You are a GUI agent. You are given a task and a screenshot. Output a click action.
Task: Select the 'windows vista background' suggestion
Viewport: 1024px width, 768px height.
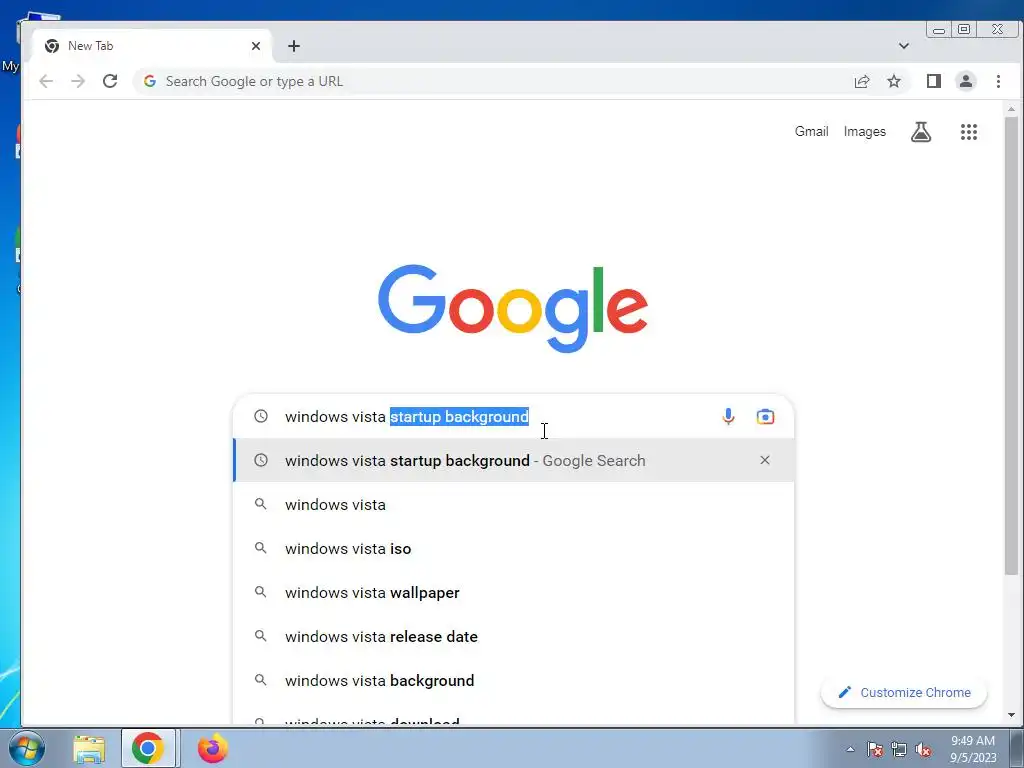(x=513, y=680)
